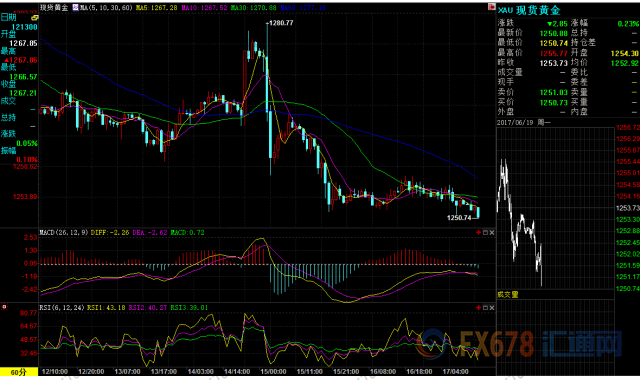Maximize the RSI indicator panel
Image resolution: width=640 pixels, height=380 pixels.
coord(485,307)
